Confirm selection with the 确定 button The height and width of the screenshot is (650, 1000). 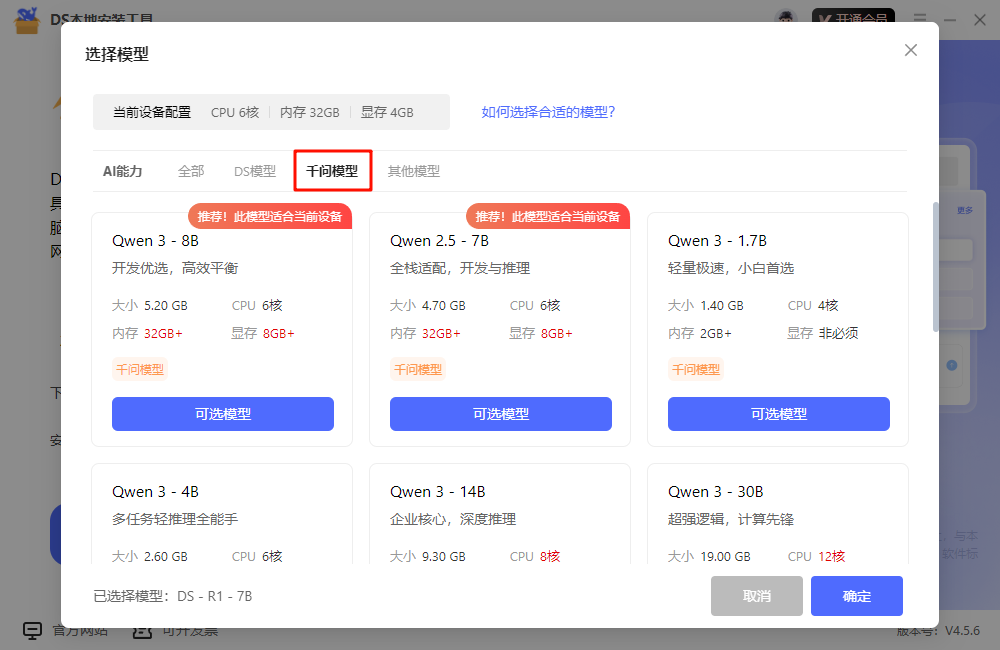pos(856,596)
